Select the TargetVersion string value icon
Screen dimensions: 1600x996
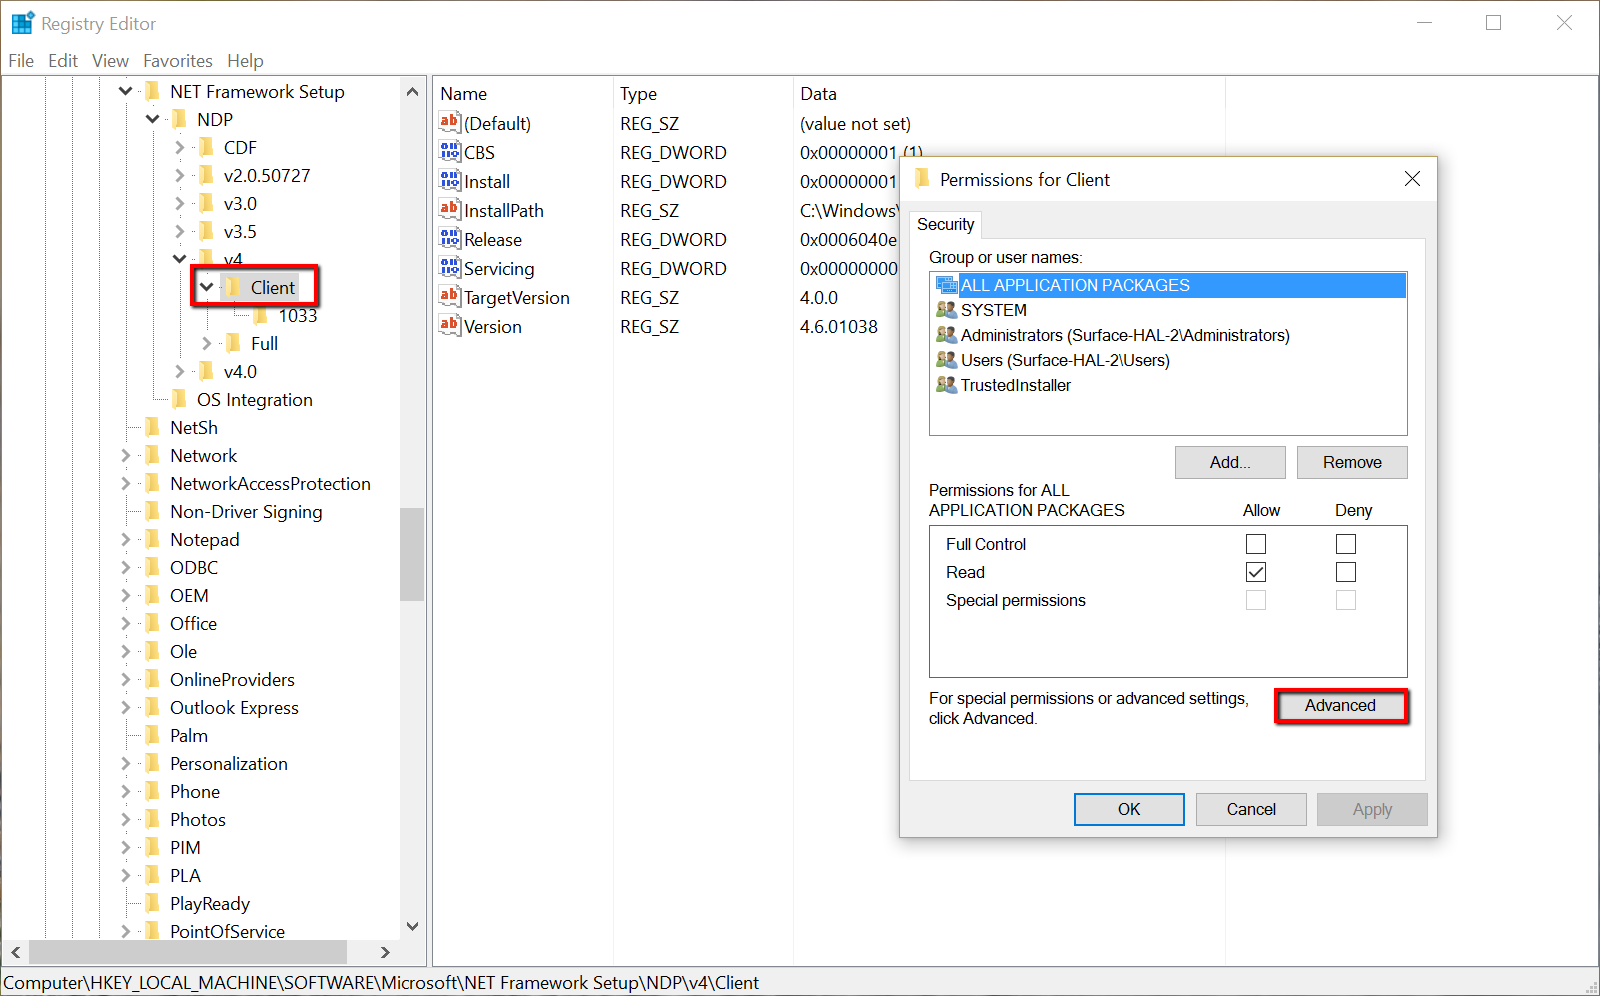tap(449, 297)
